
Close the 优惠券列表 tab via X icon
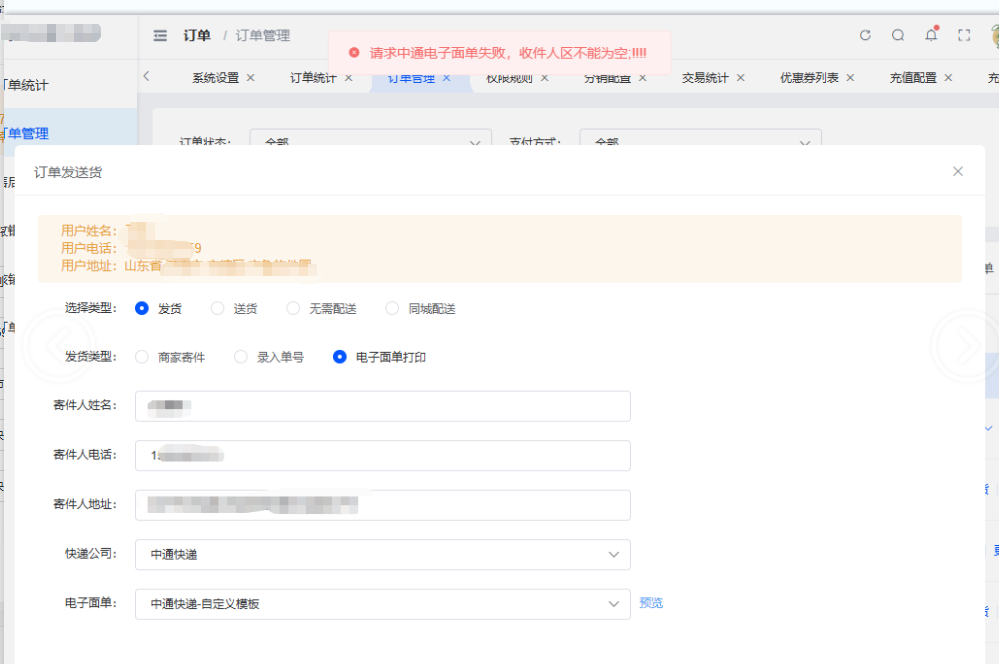point(850,77)
